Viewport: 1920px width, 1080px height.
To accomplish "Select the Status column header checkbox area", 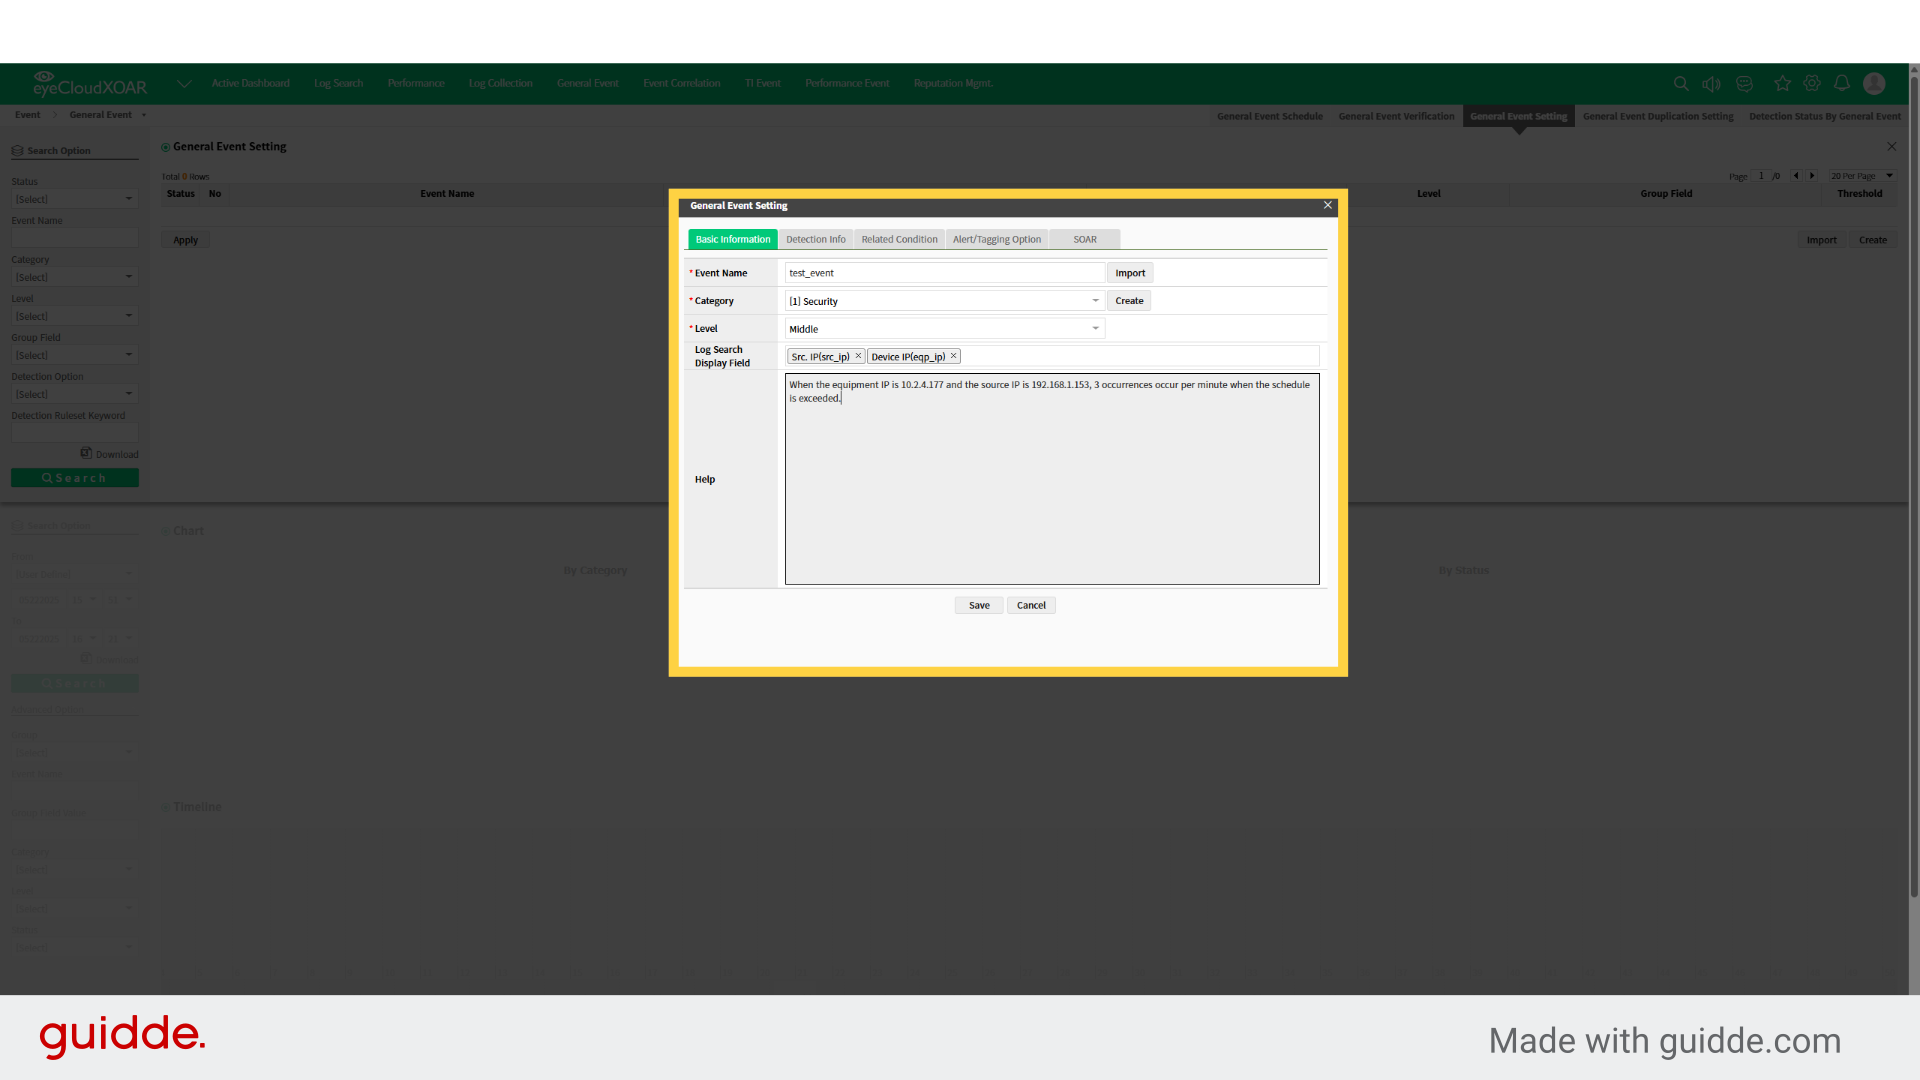I will pyautogui.click(x=180, y=193).
